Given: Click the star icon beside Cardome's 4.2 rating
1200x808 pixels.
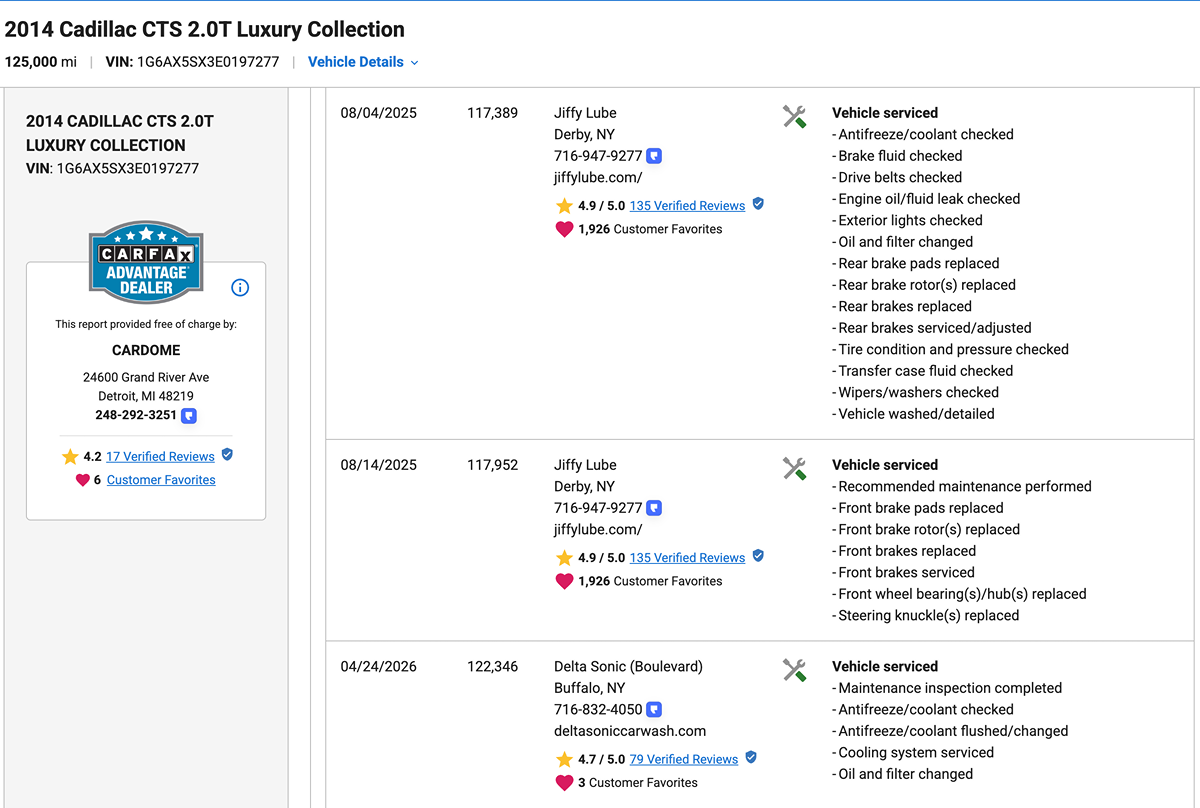Looking at the screenshot, I should pos(70,456).
